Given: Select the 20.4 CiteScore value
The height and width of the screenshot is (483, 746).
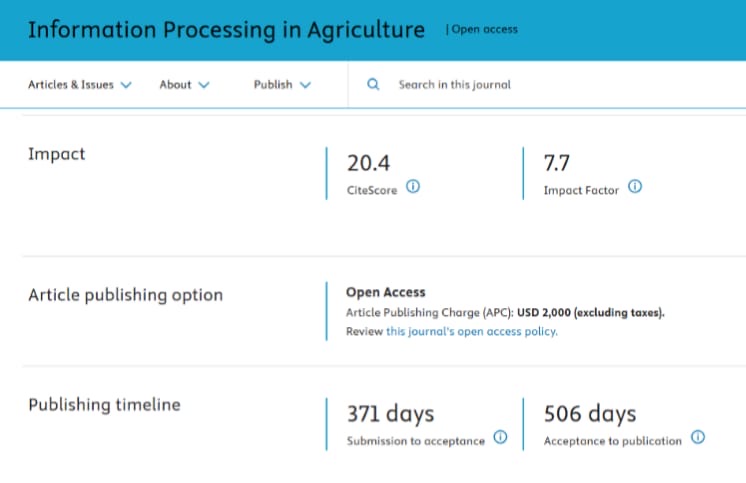Looking at the screenshot, I should (368, 163).
